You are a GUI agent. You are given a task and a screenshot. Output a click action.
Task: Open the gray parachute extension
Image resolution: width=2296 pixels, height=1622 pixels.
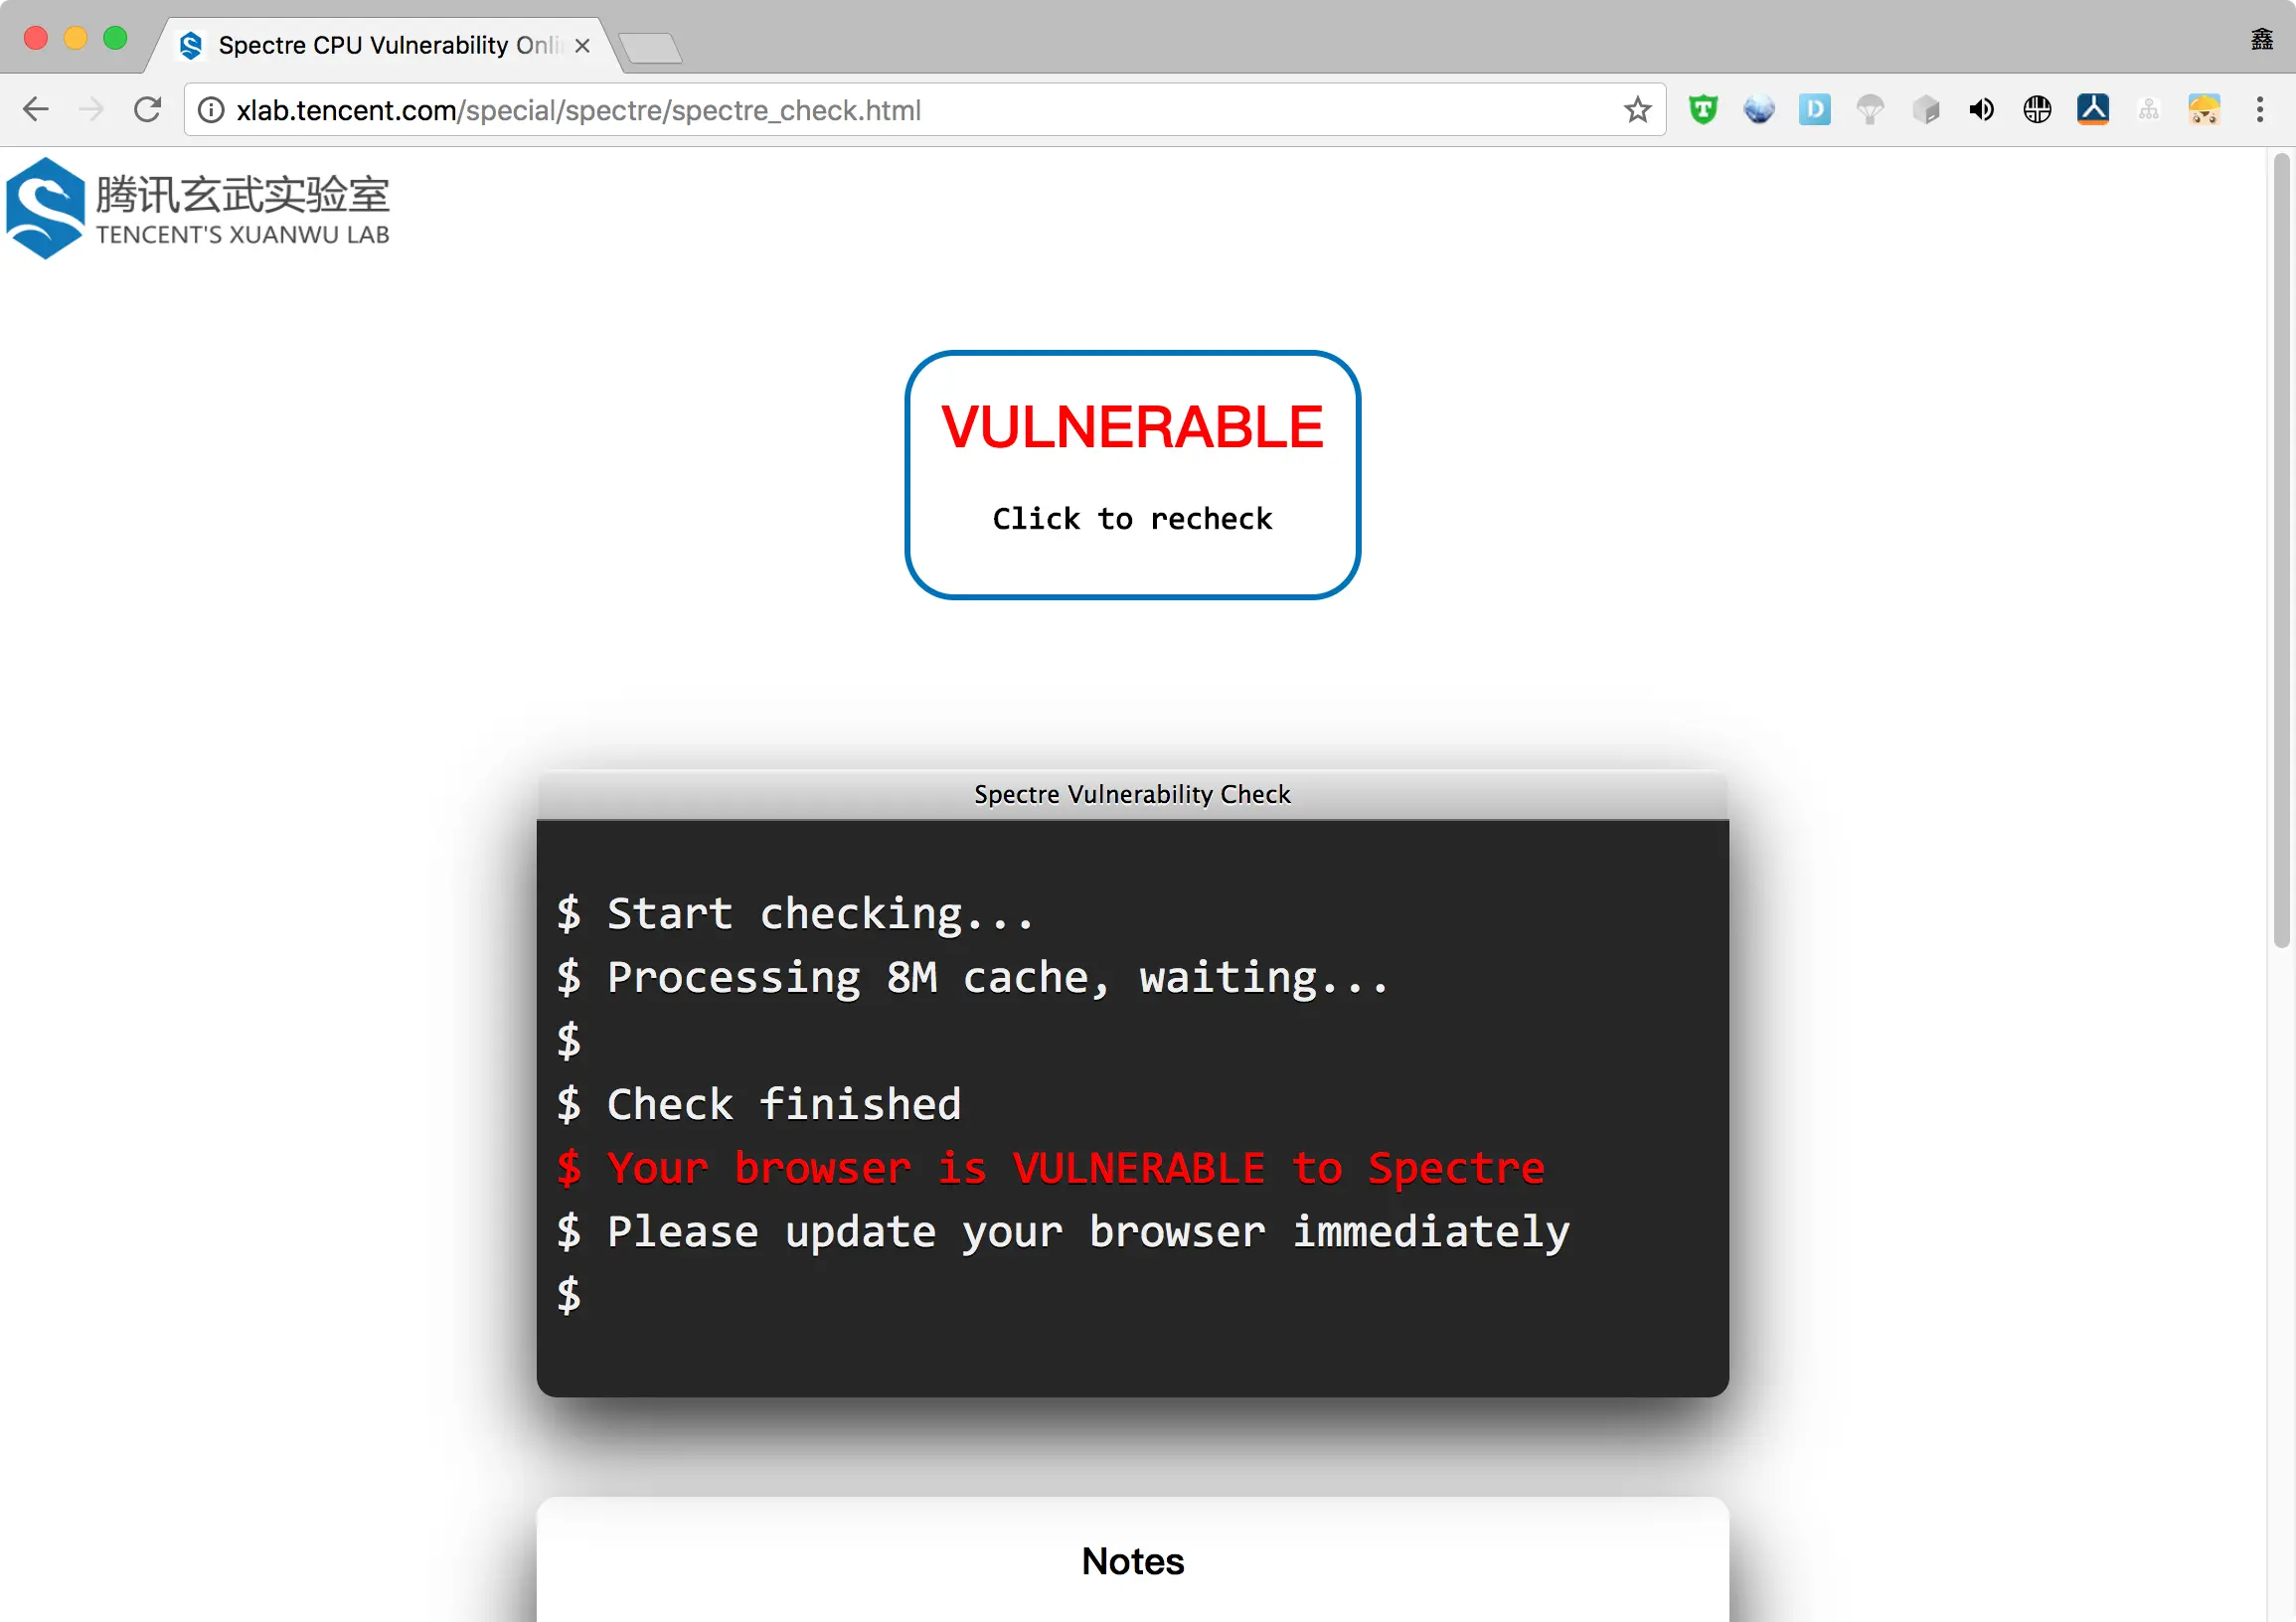click(1870, 109)
